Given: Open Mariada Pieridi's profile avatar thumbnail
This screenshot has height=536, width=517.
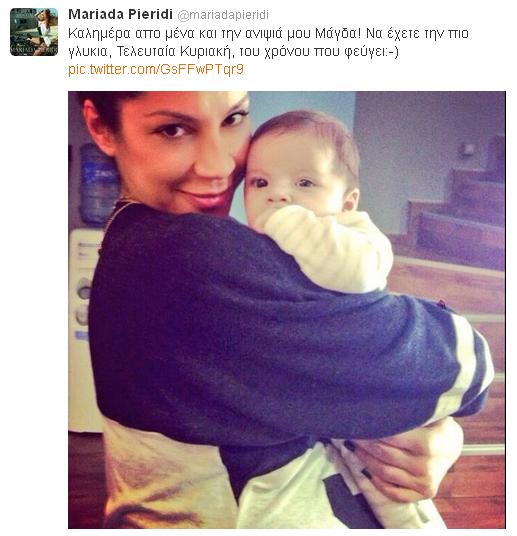Looking at the screenshot, I should (34, 32).
